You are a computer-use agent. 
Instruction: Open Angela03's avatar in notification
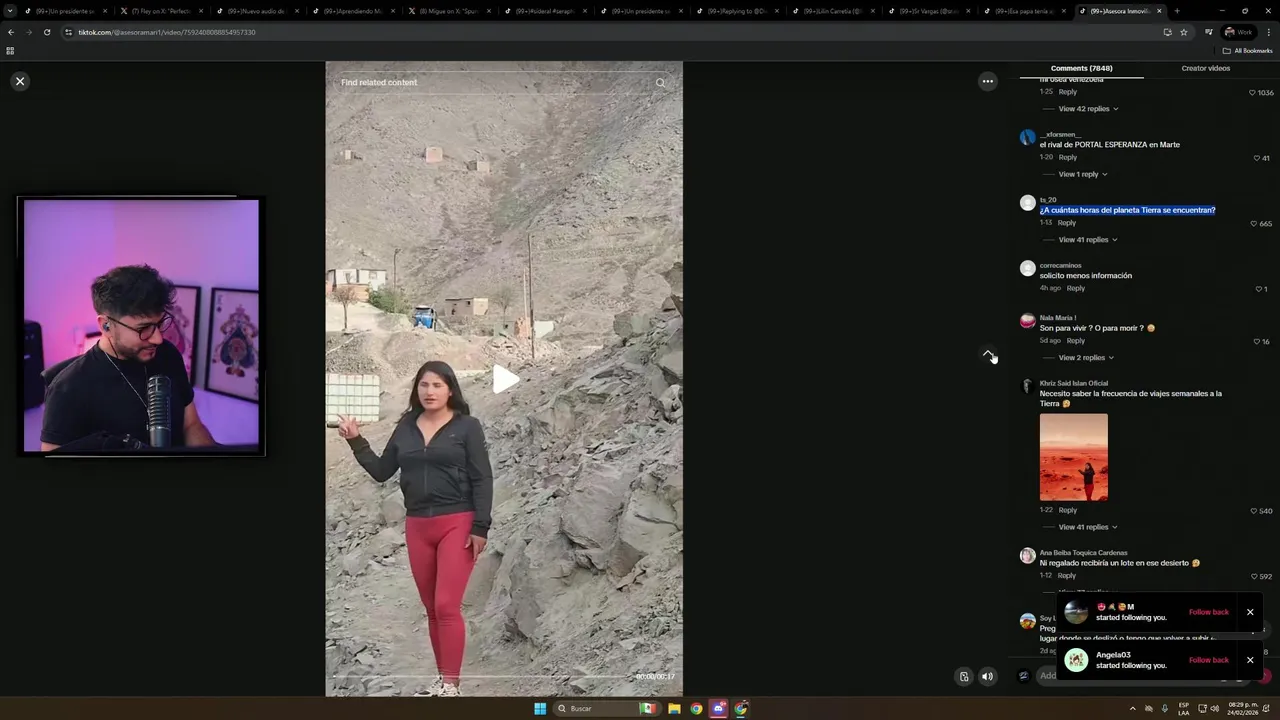(x=1076, y=660)
